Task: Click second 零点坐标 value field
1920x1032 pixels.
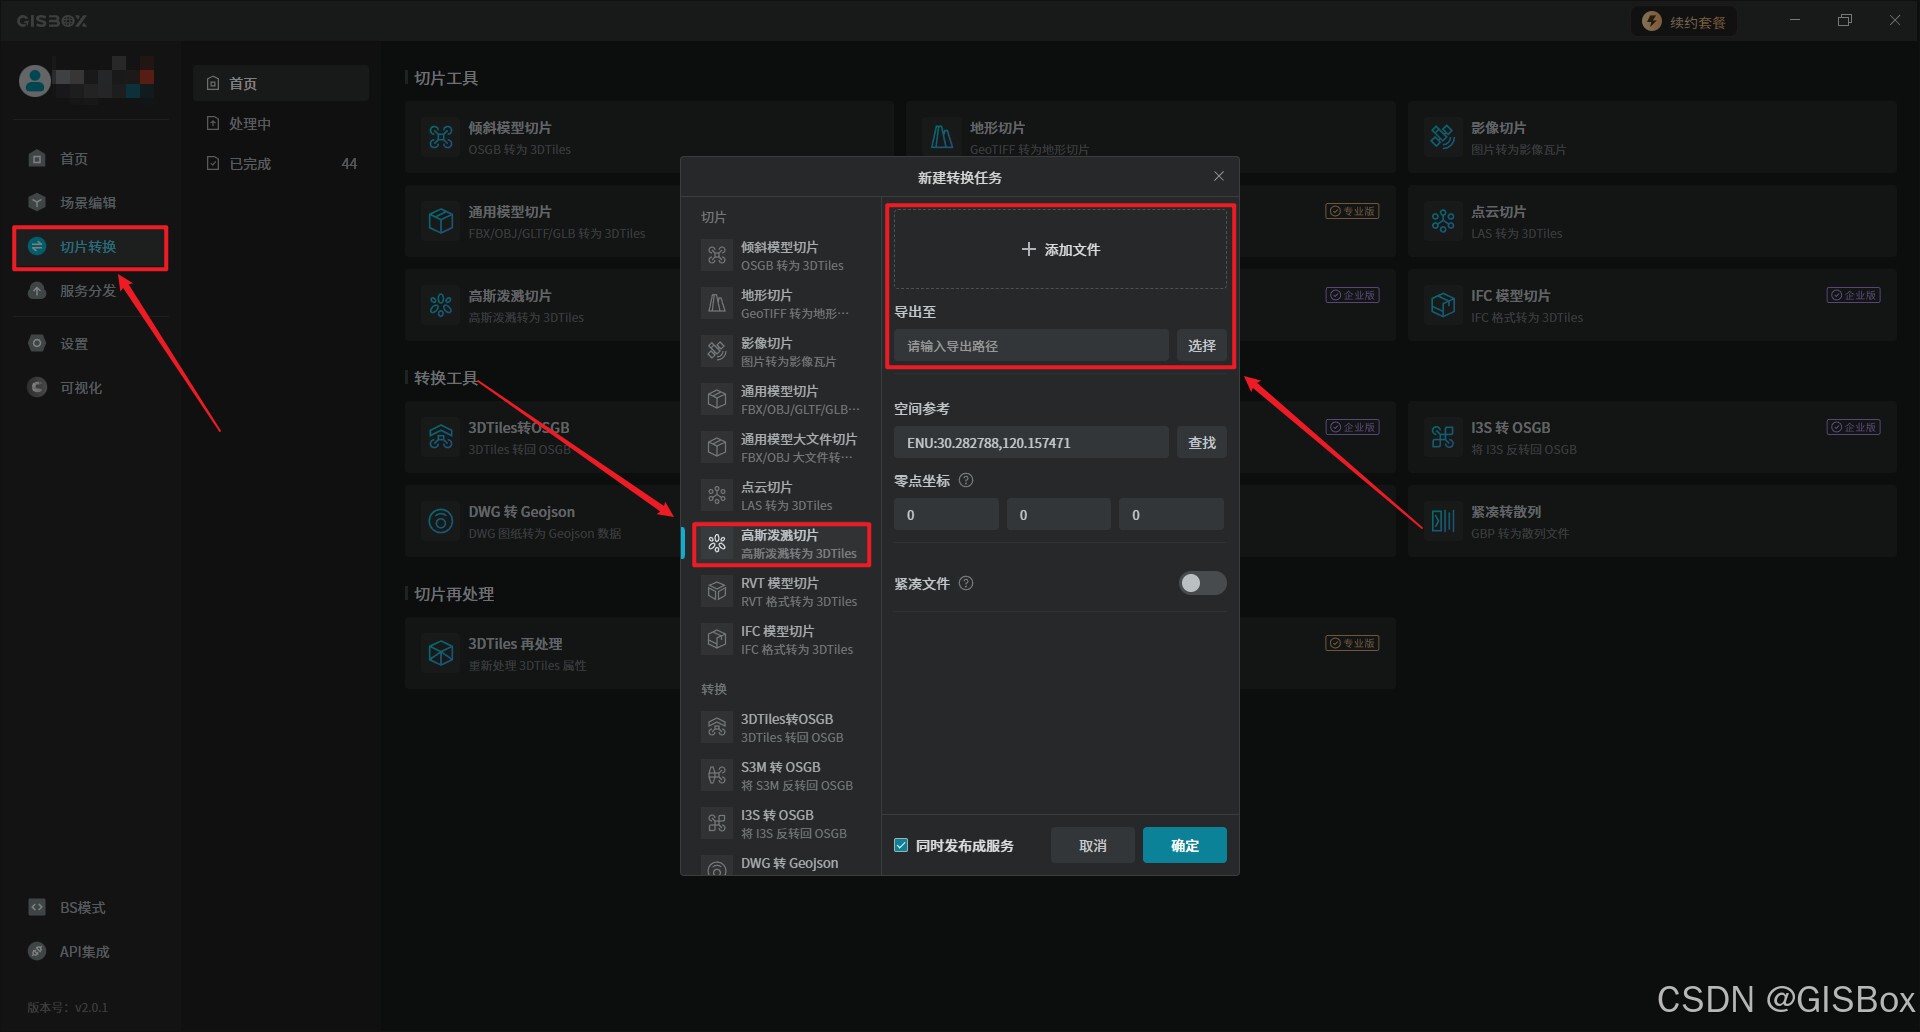Action: point(1059,514)
